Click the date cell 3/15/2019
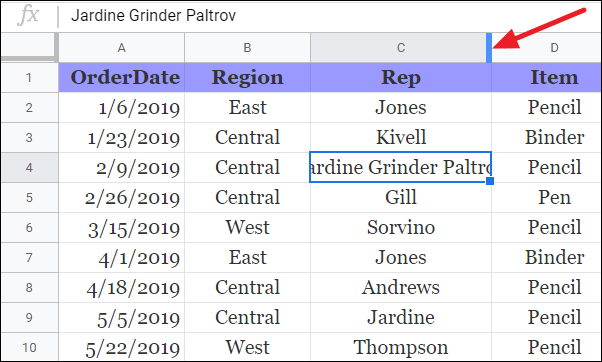This screenshot has width=602, height=362. click(121, 227)
